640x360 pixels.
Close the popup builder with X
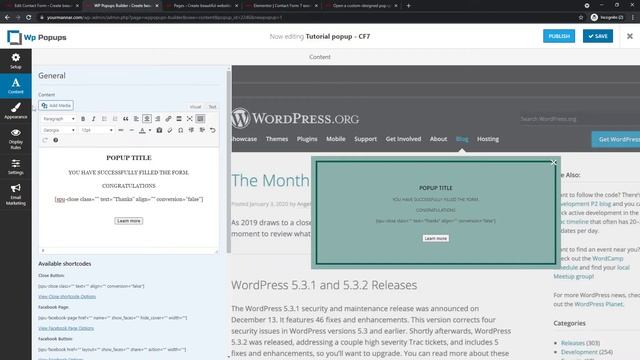pyautogui.click(x=630, y=36)
